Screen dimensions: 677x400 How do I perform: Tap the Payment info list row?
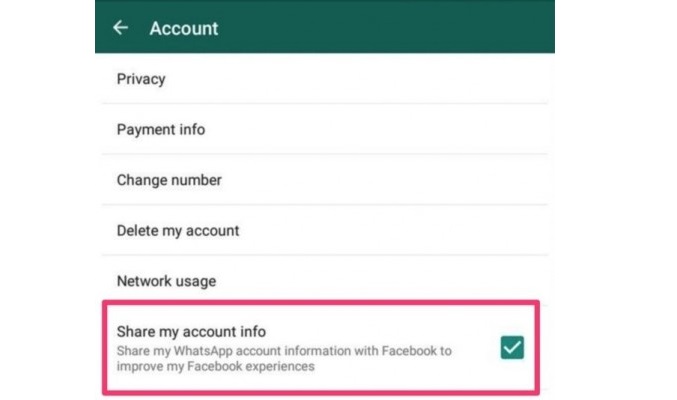[x=320, y=130]
